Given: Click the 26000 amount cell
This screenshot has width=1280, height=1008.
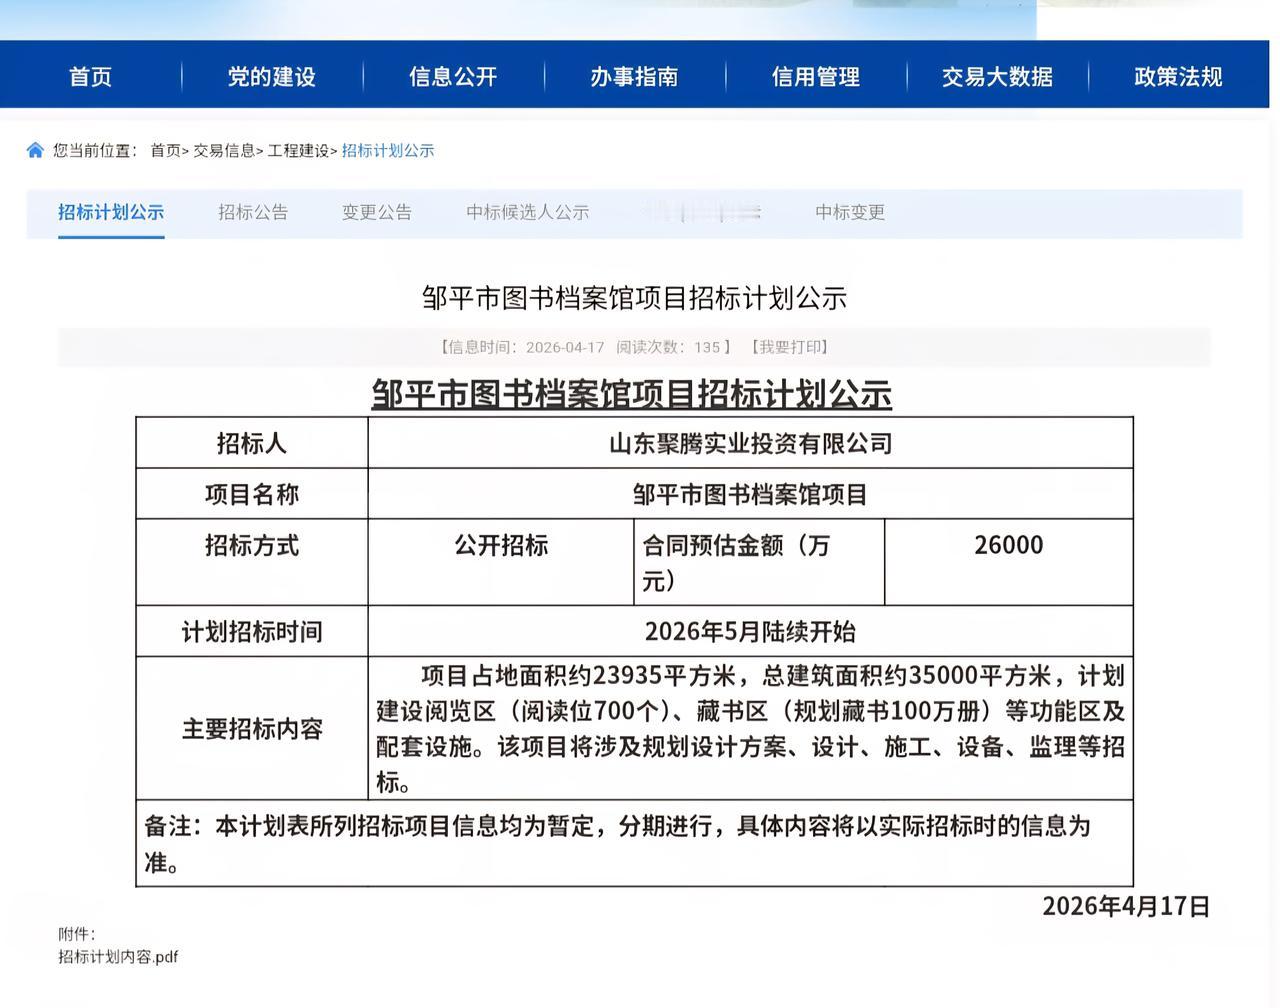Looking at the screenshot, I should [x=1009, y=562].
